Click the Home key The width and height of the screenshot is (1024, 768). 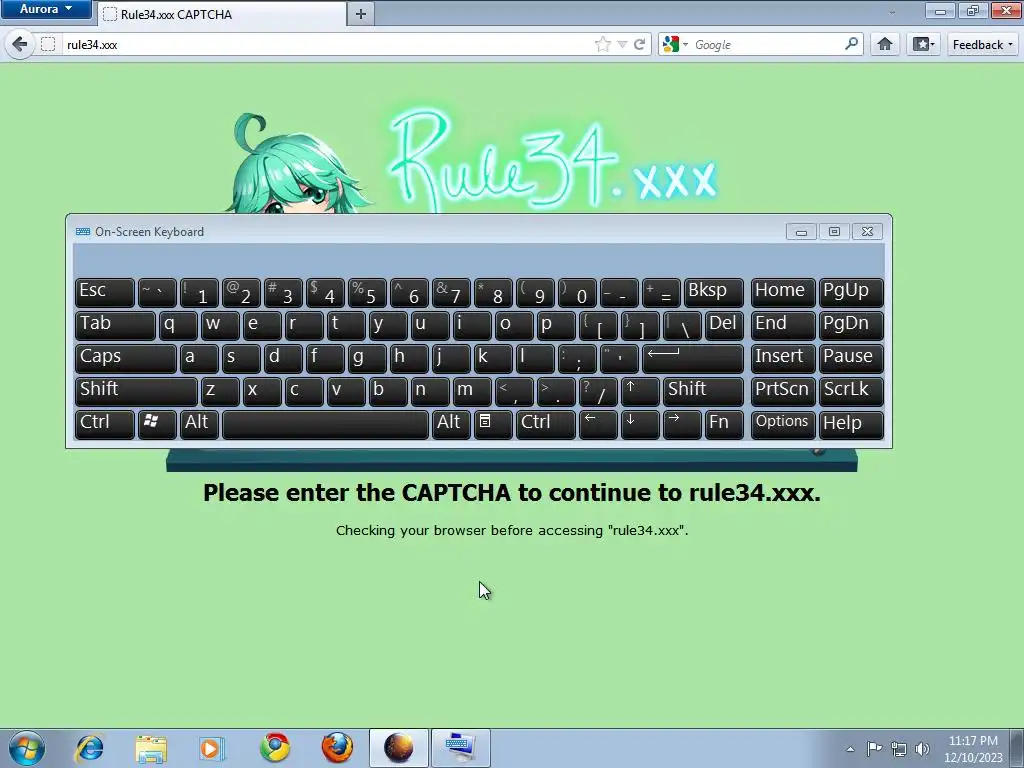[782, 292]
